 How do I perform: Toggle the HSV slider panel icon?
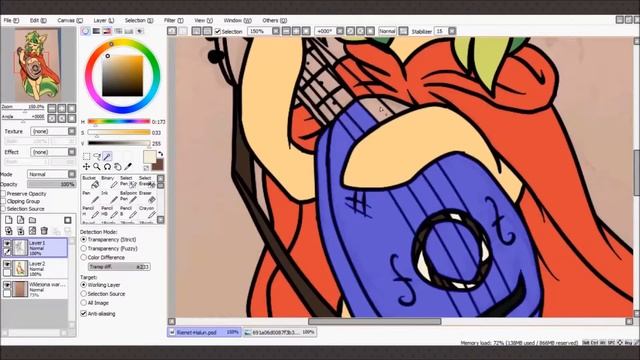(x=107, y=31)
